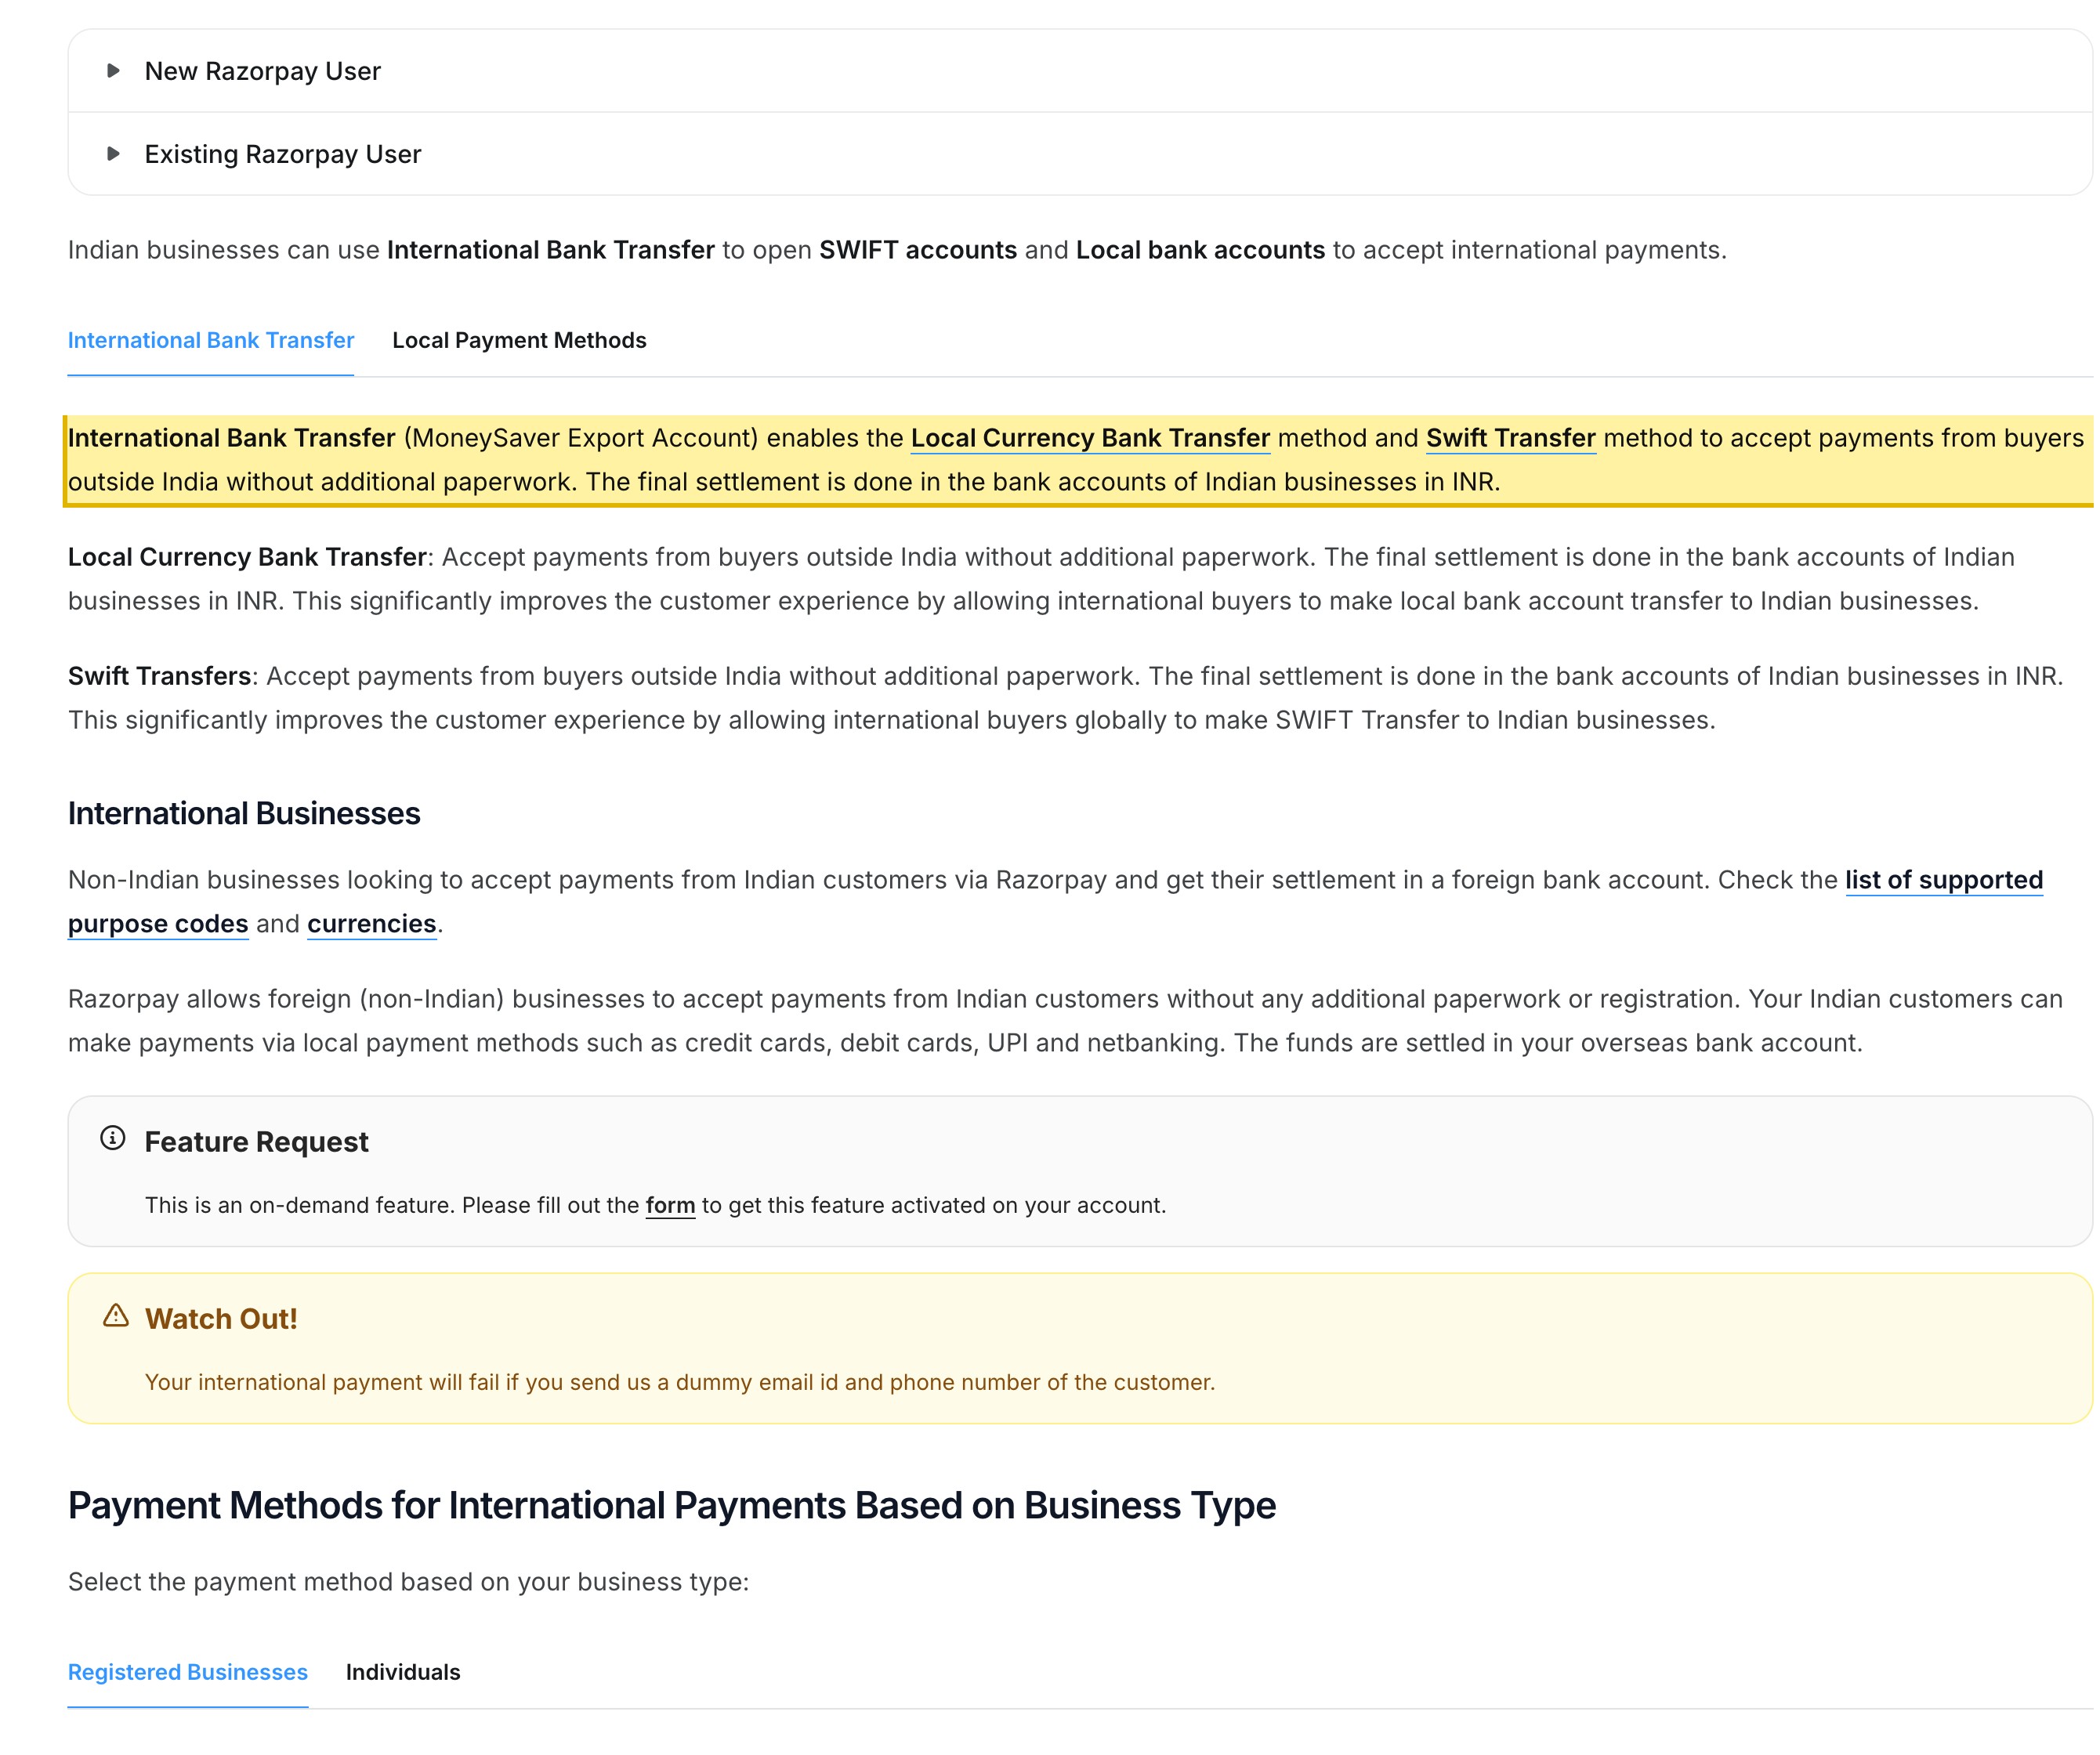Click the International Businesses heading

tap(244, 813)
